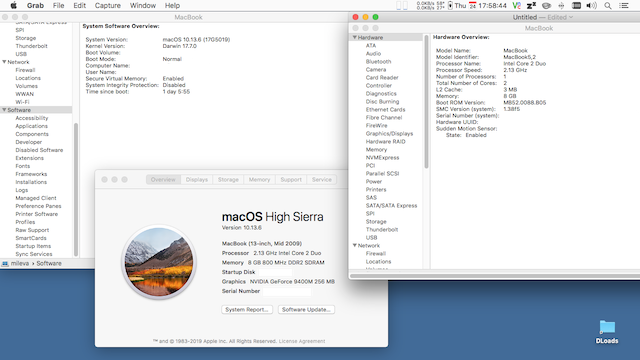Select Preference Panes in the sidebar

[x=38, y=206]
